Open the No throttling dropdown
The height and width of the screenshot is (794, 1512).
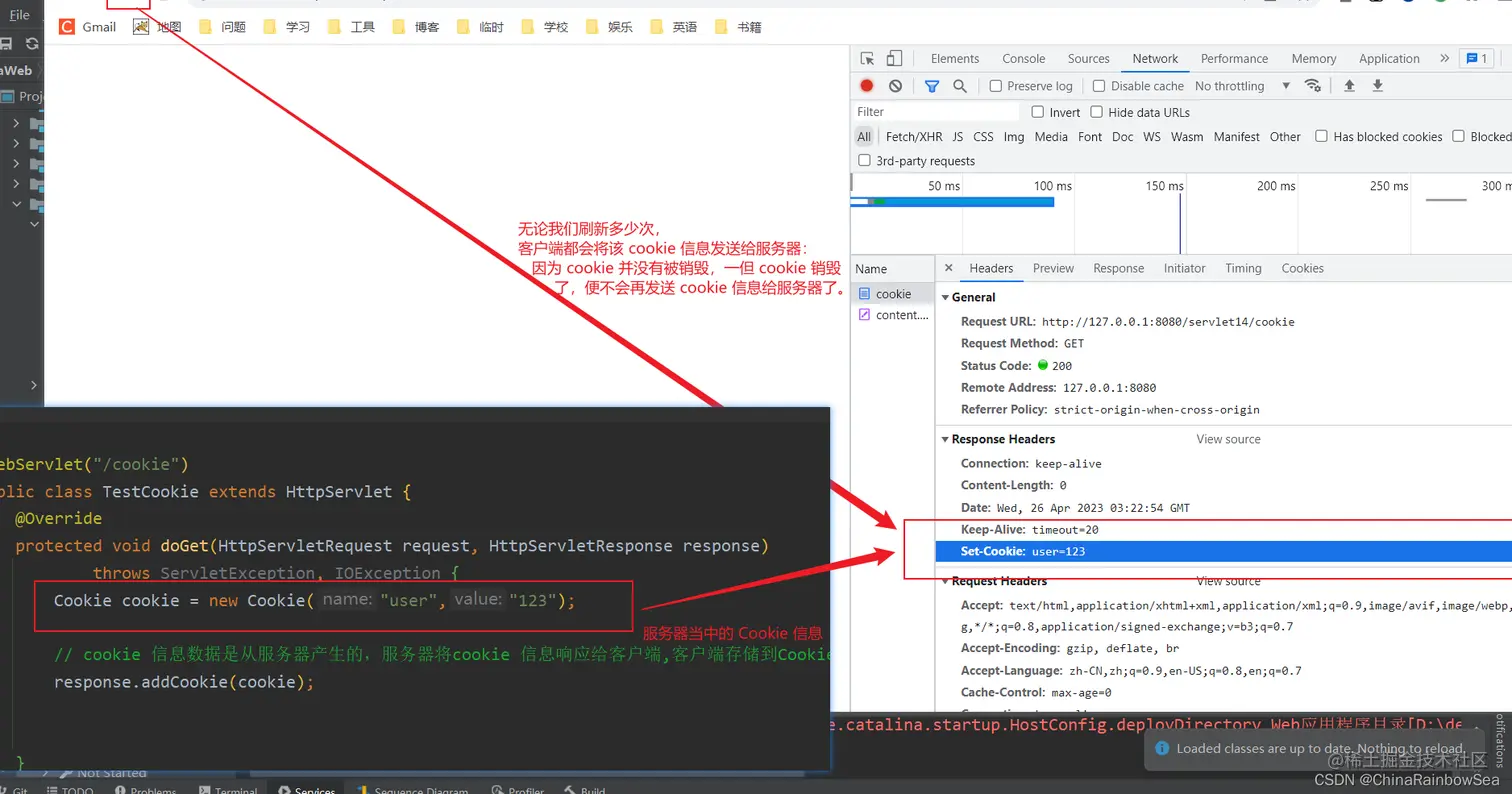1243,86
